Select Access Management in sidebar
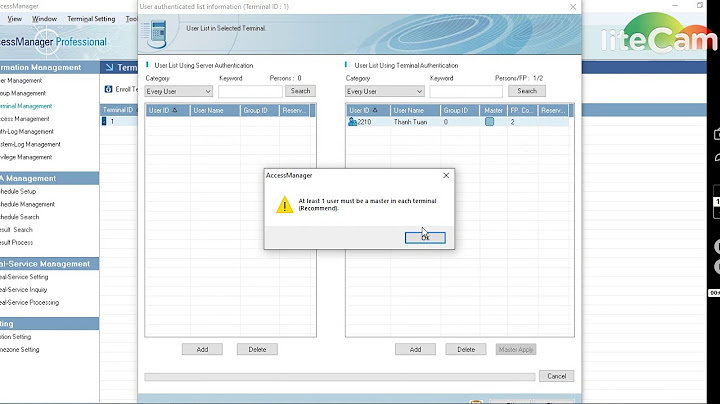This screenshot has width=720, height=404. point(24,119)
